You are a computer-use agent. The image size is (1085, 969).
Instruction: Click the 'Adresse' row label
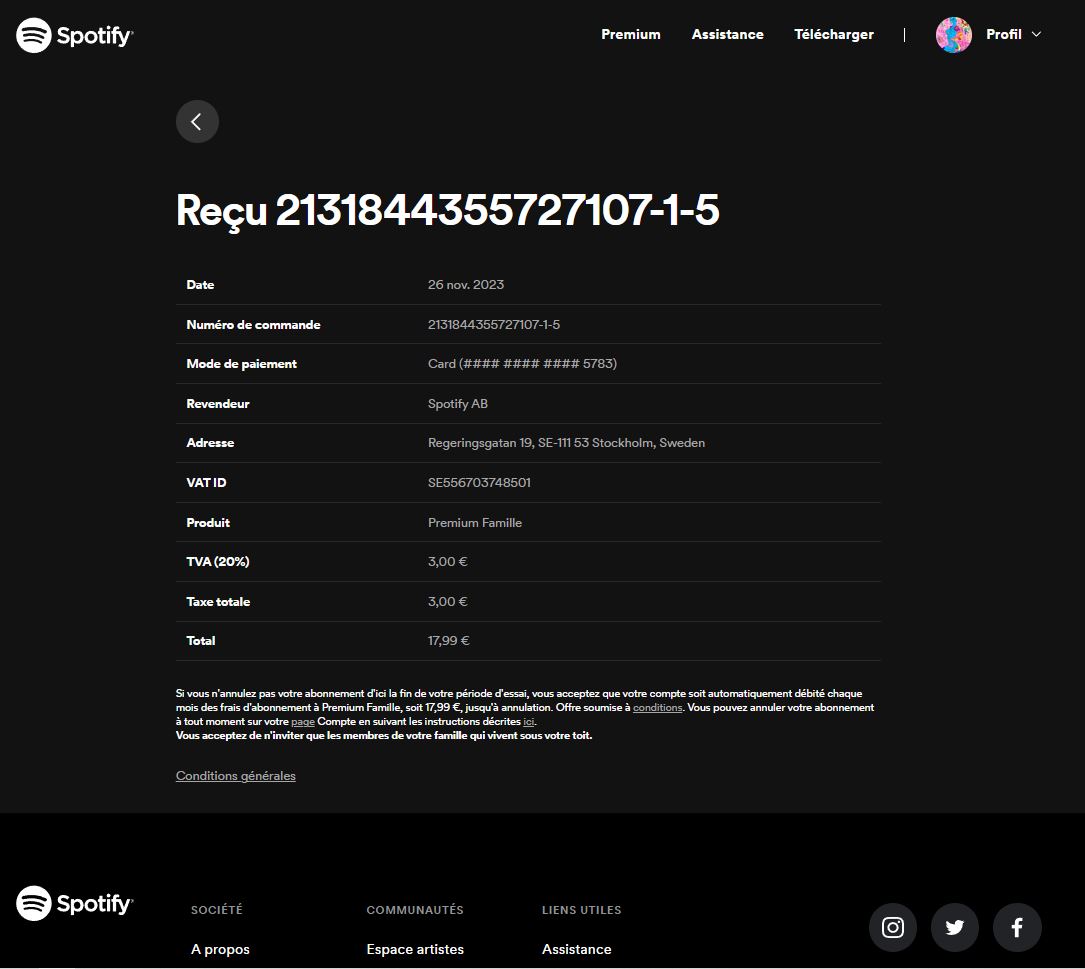210,443
